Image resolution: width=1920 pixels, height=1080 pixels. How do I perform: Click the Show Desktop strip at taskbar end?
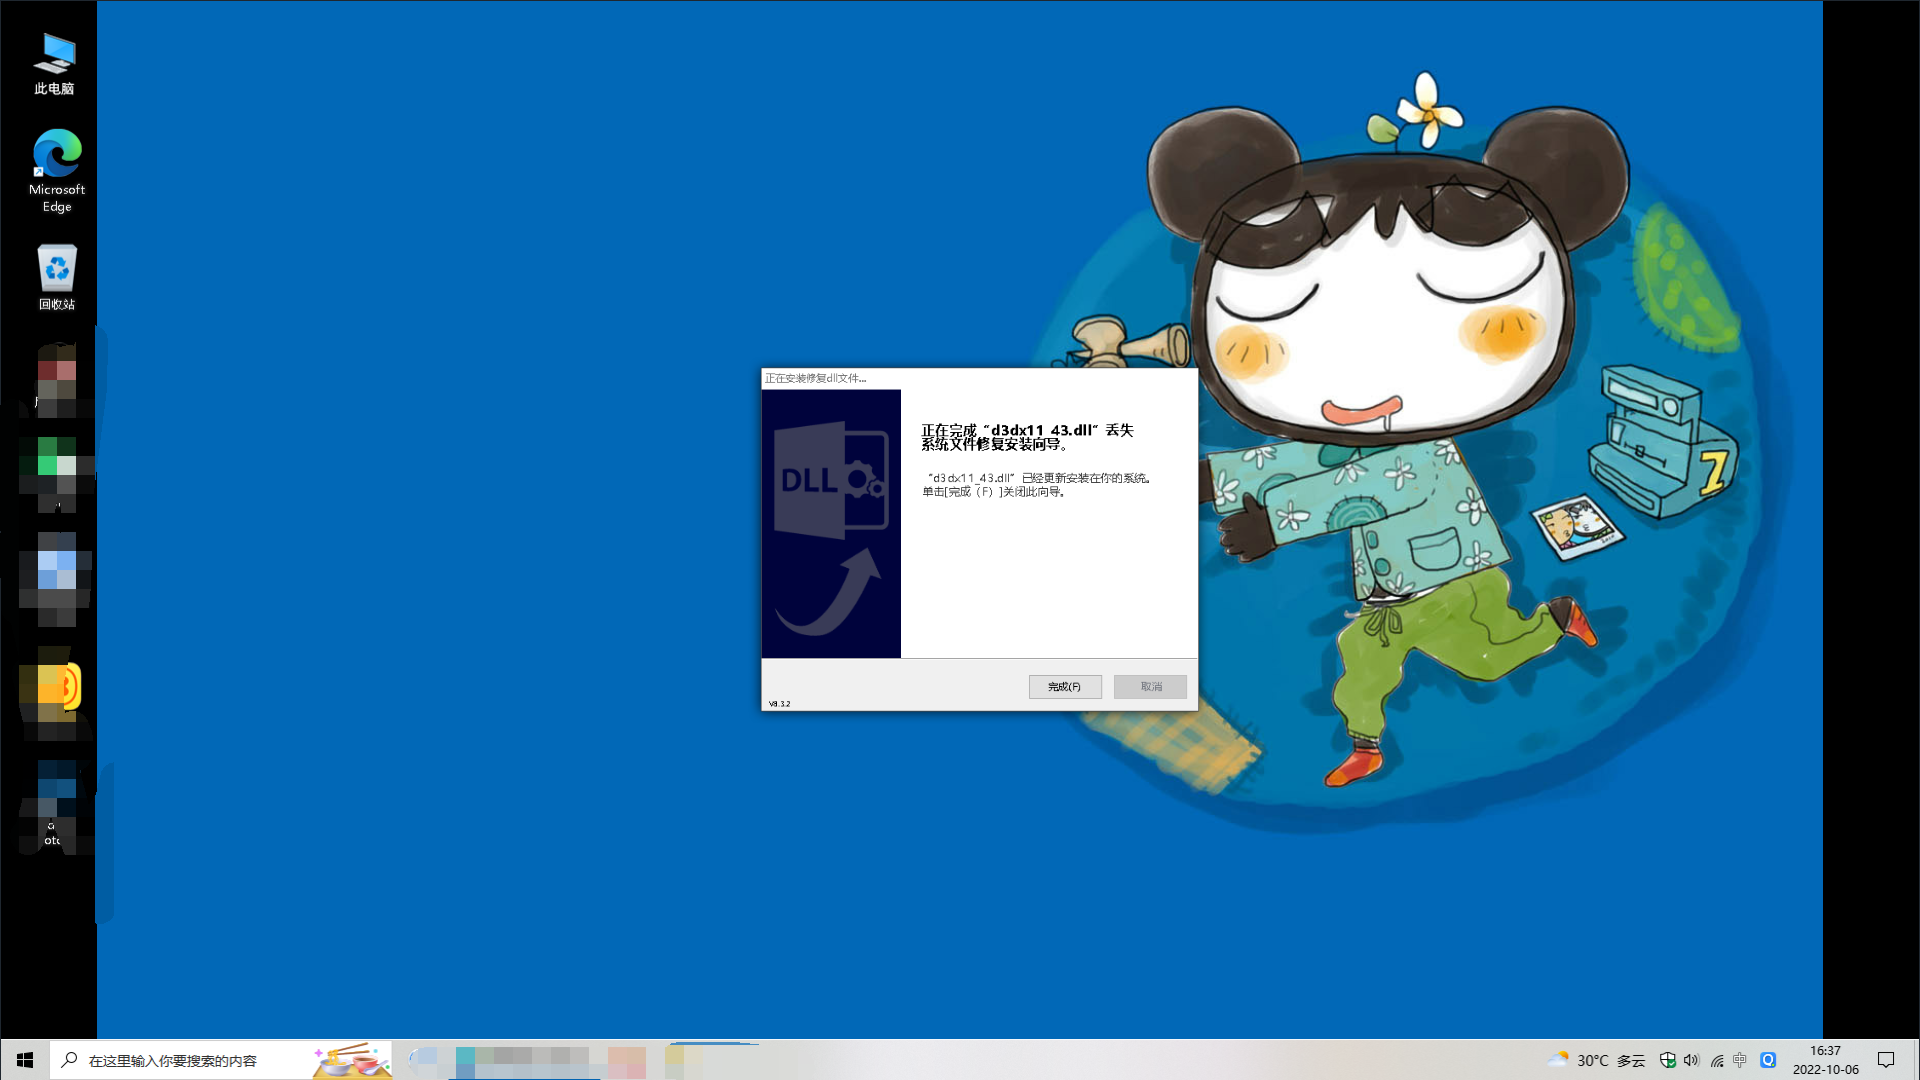tap(1916, 1060)
